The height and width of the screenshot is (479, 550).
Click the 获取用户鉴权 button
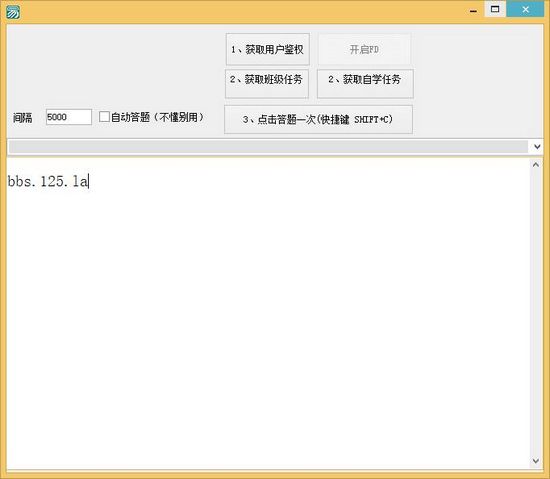click(x=268, y=49)
